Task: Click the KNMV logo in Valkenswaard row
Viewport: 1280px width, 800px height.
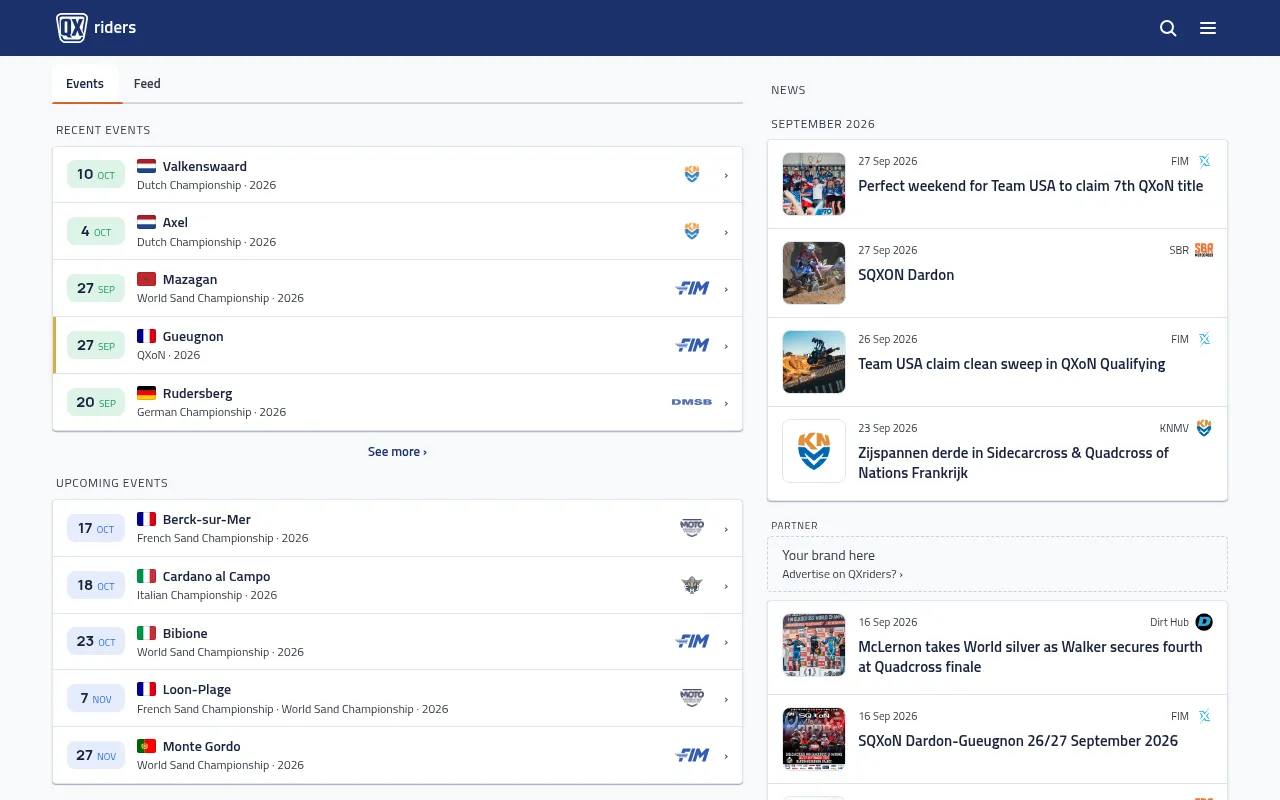Action: tap(692, 175)
